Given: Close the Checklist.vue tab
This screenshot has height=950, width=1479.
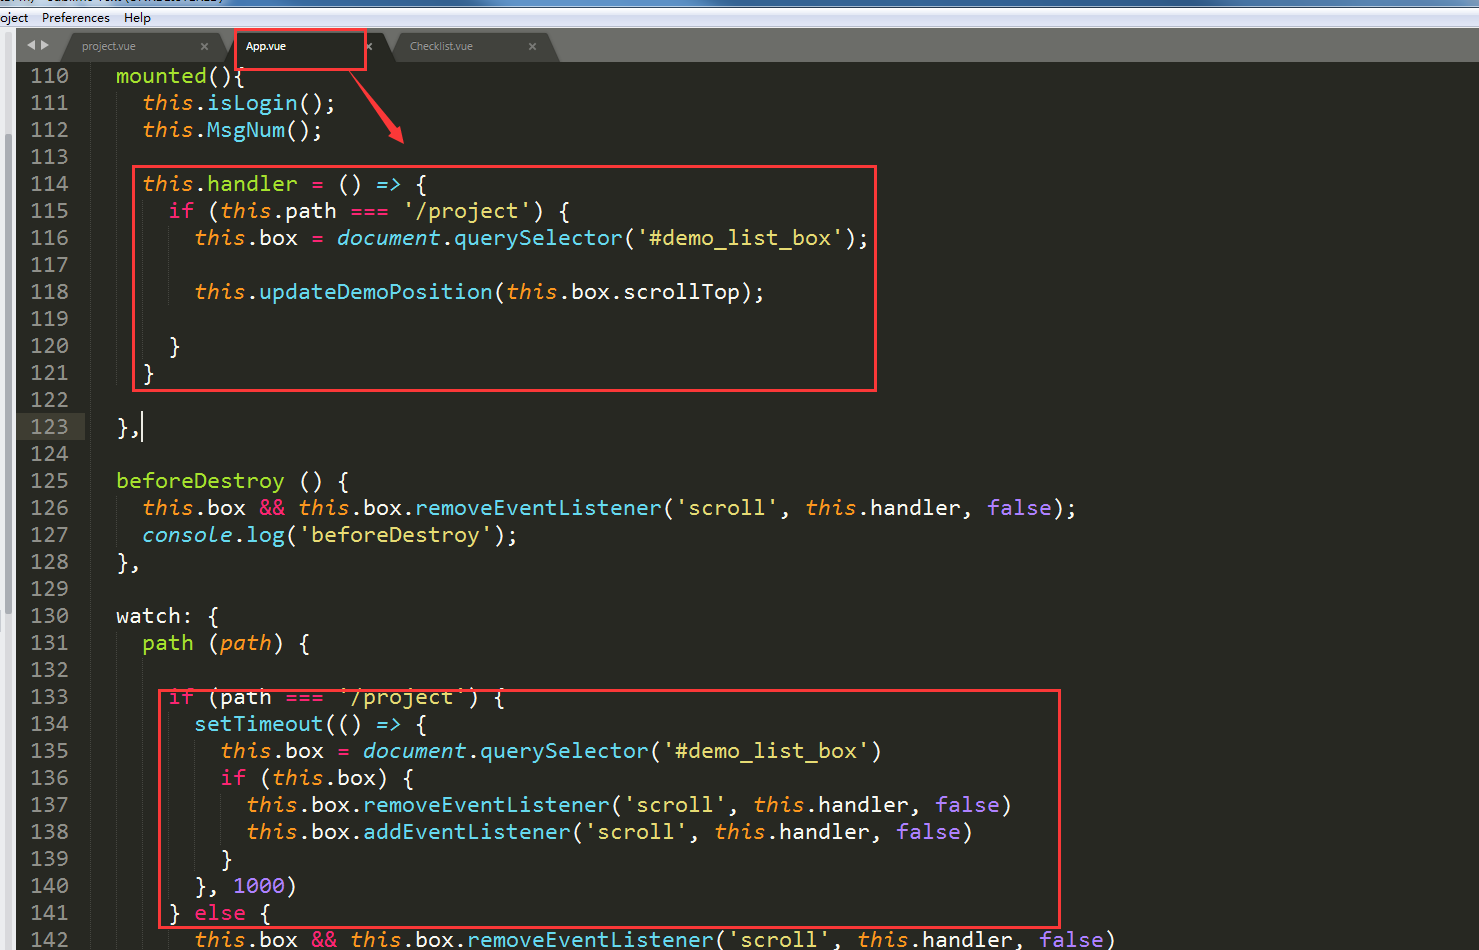Looking at the screenshot, I should tap(532, 46).
